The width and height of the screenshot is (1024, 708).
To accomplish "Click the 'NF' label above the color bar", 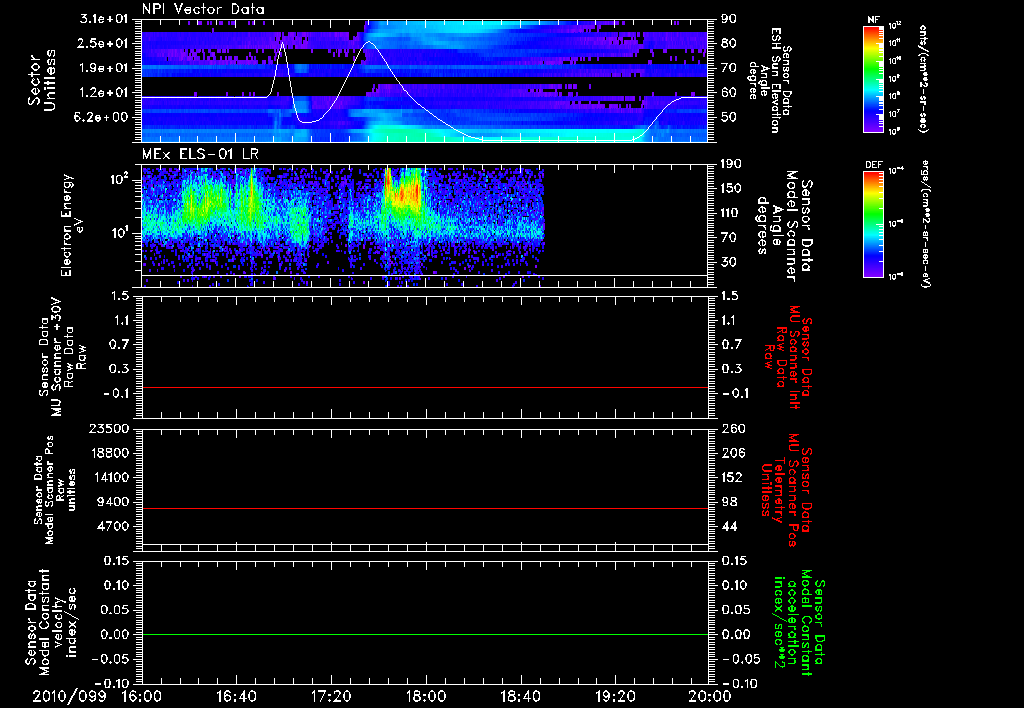I will click(x=874, y=20).
